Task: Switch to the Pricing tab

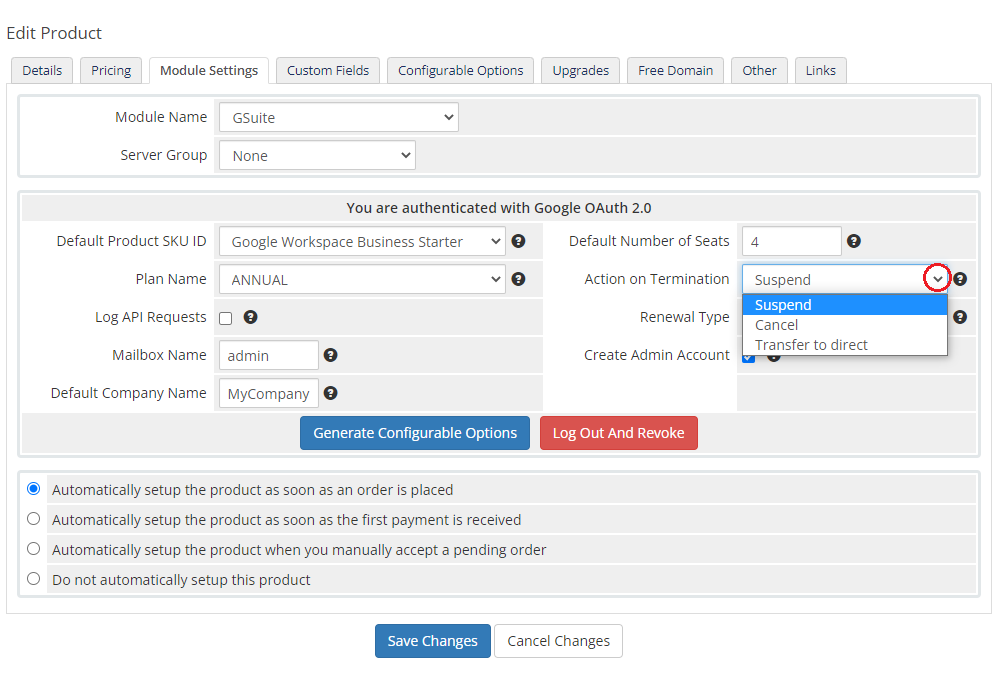Action: (111, 71)
